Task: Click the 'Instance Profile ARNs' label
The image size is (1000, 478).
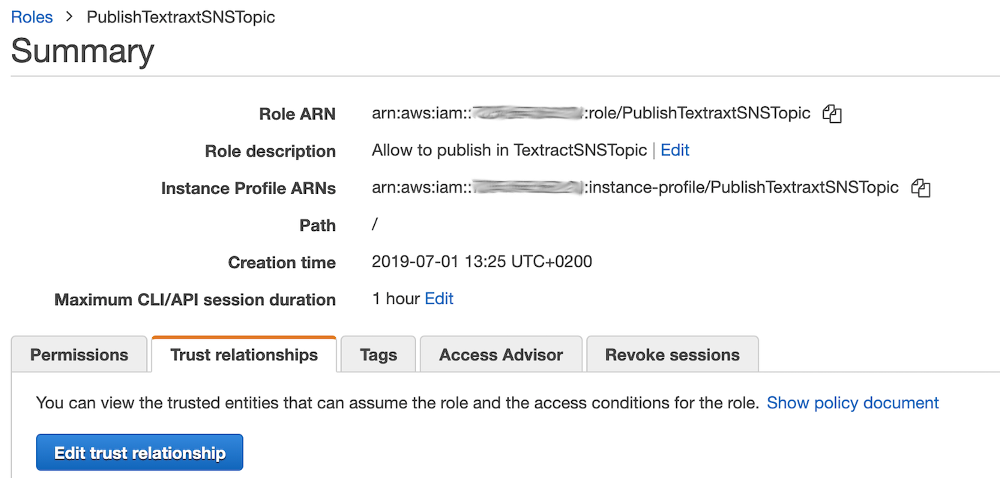Action: pyautogui.click(x=248, y=188)
